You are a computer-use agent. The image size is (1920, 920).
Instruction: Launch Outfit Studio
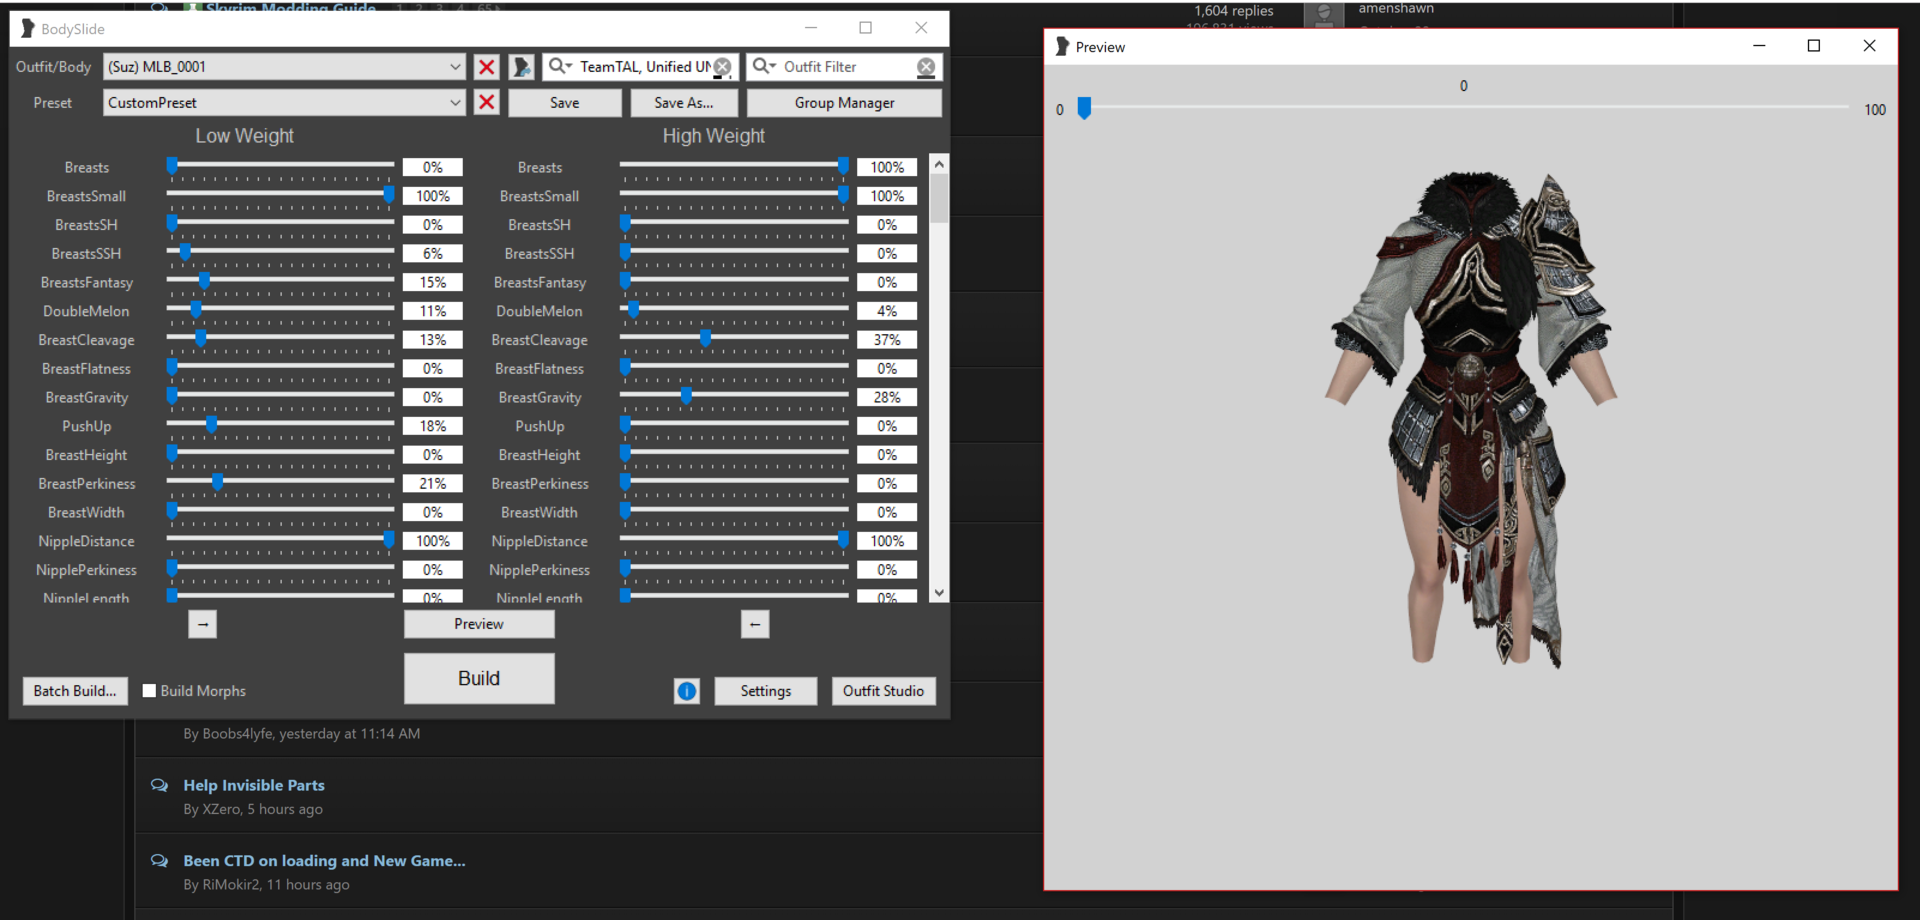pyautogui.click(x=883, y=691)
